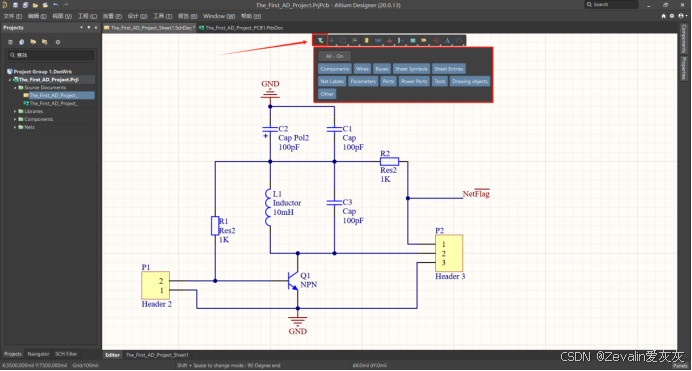Select the text string A tool
This screenshot has height=371, width=692.
pyautogui.click(x=447, y=40)
